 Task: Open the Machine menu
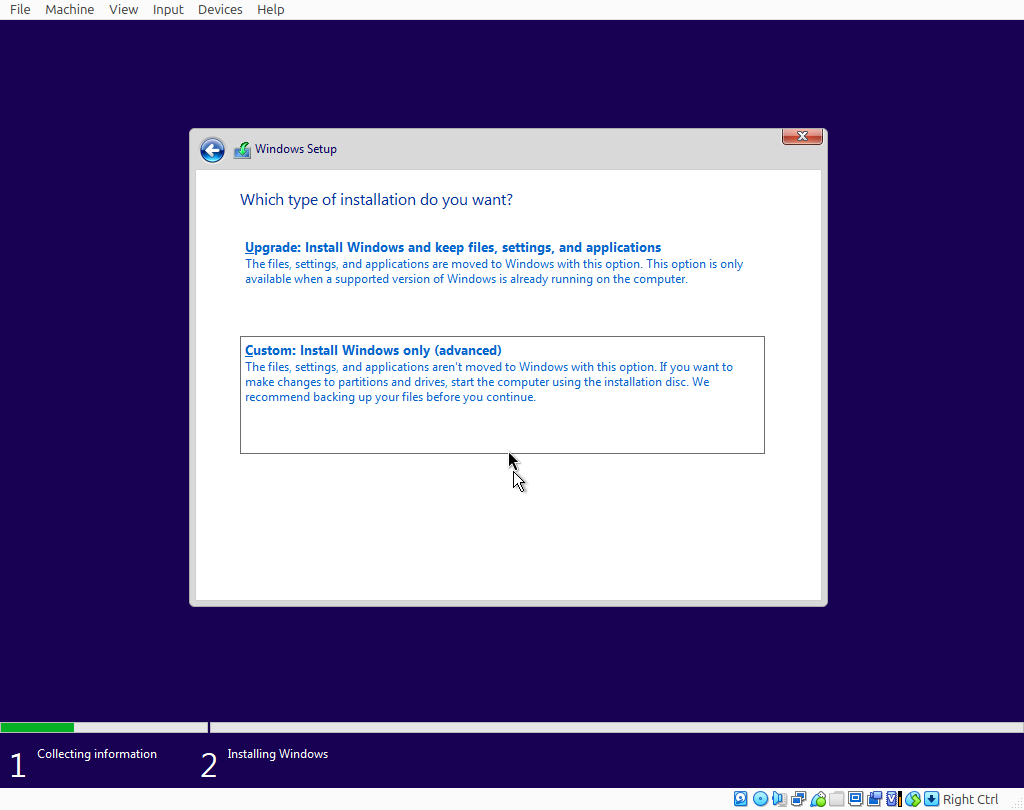pyautogui.click(x=70, y=9)
